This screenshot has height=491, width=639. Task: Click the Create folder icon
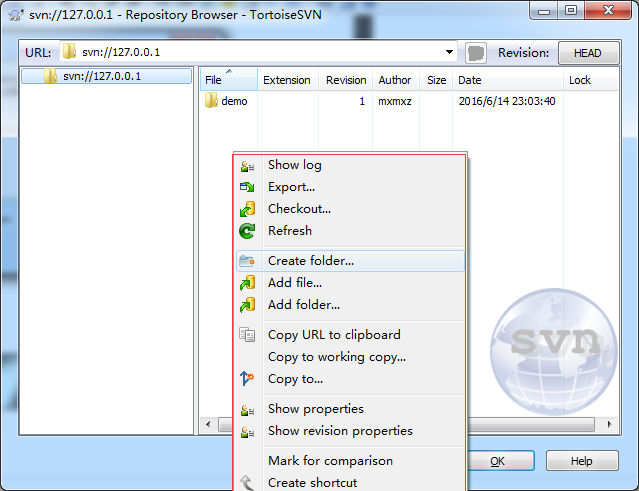pos(247,261)
